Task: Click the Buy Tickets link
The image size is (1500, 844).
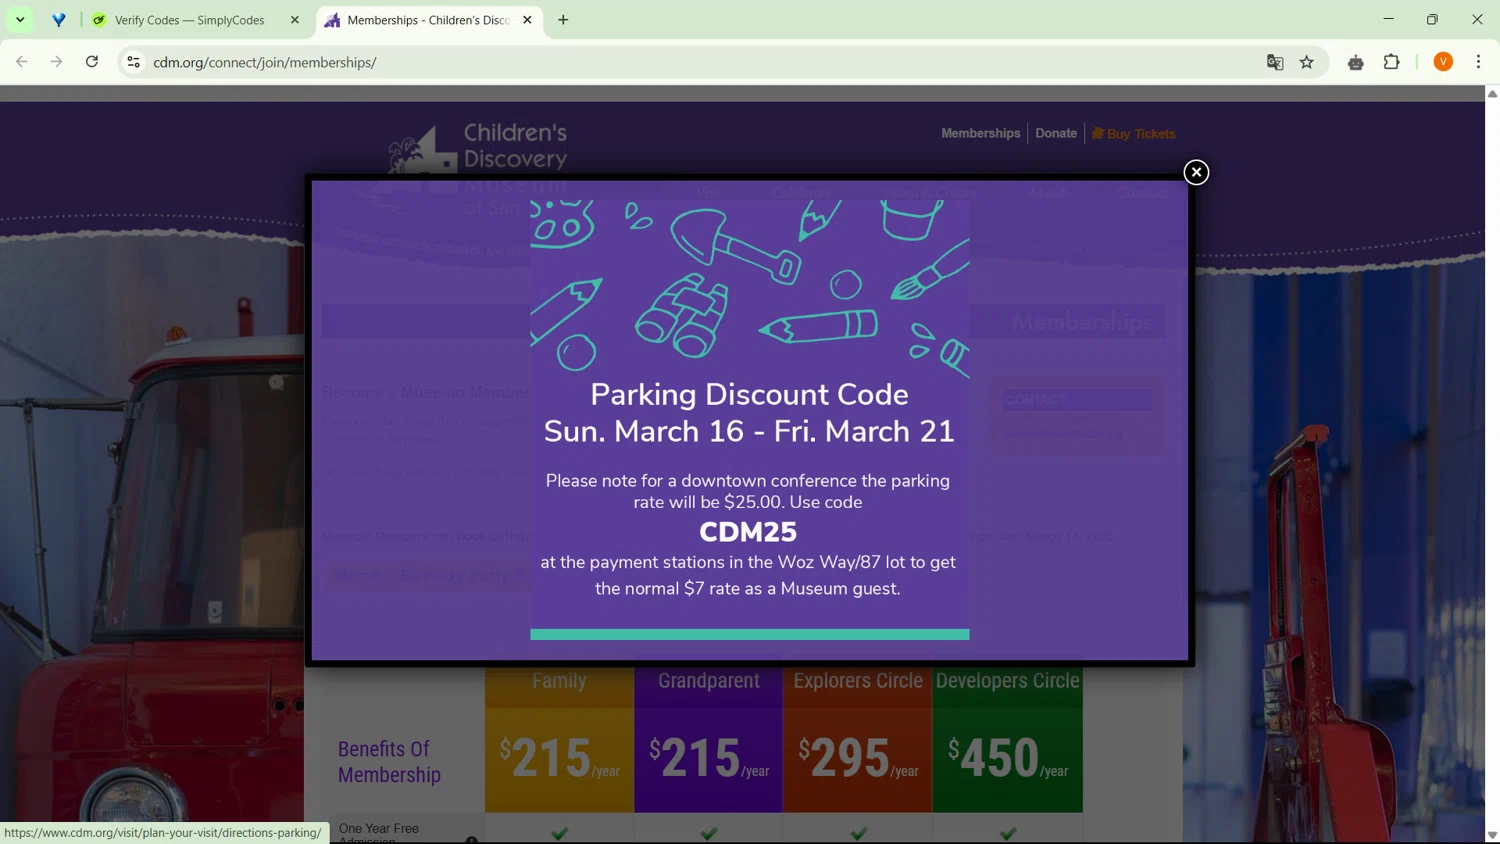Action: (x=1133, y=133)
